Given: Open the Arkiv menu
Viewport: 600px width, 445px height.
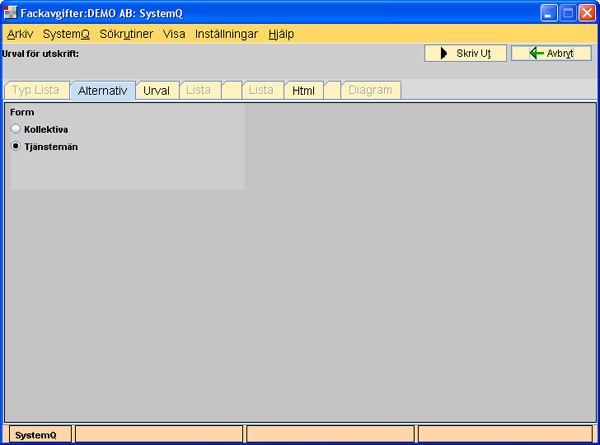Looking at the screenshot, I should pyautogui.click(x=20, y=33).
